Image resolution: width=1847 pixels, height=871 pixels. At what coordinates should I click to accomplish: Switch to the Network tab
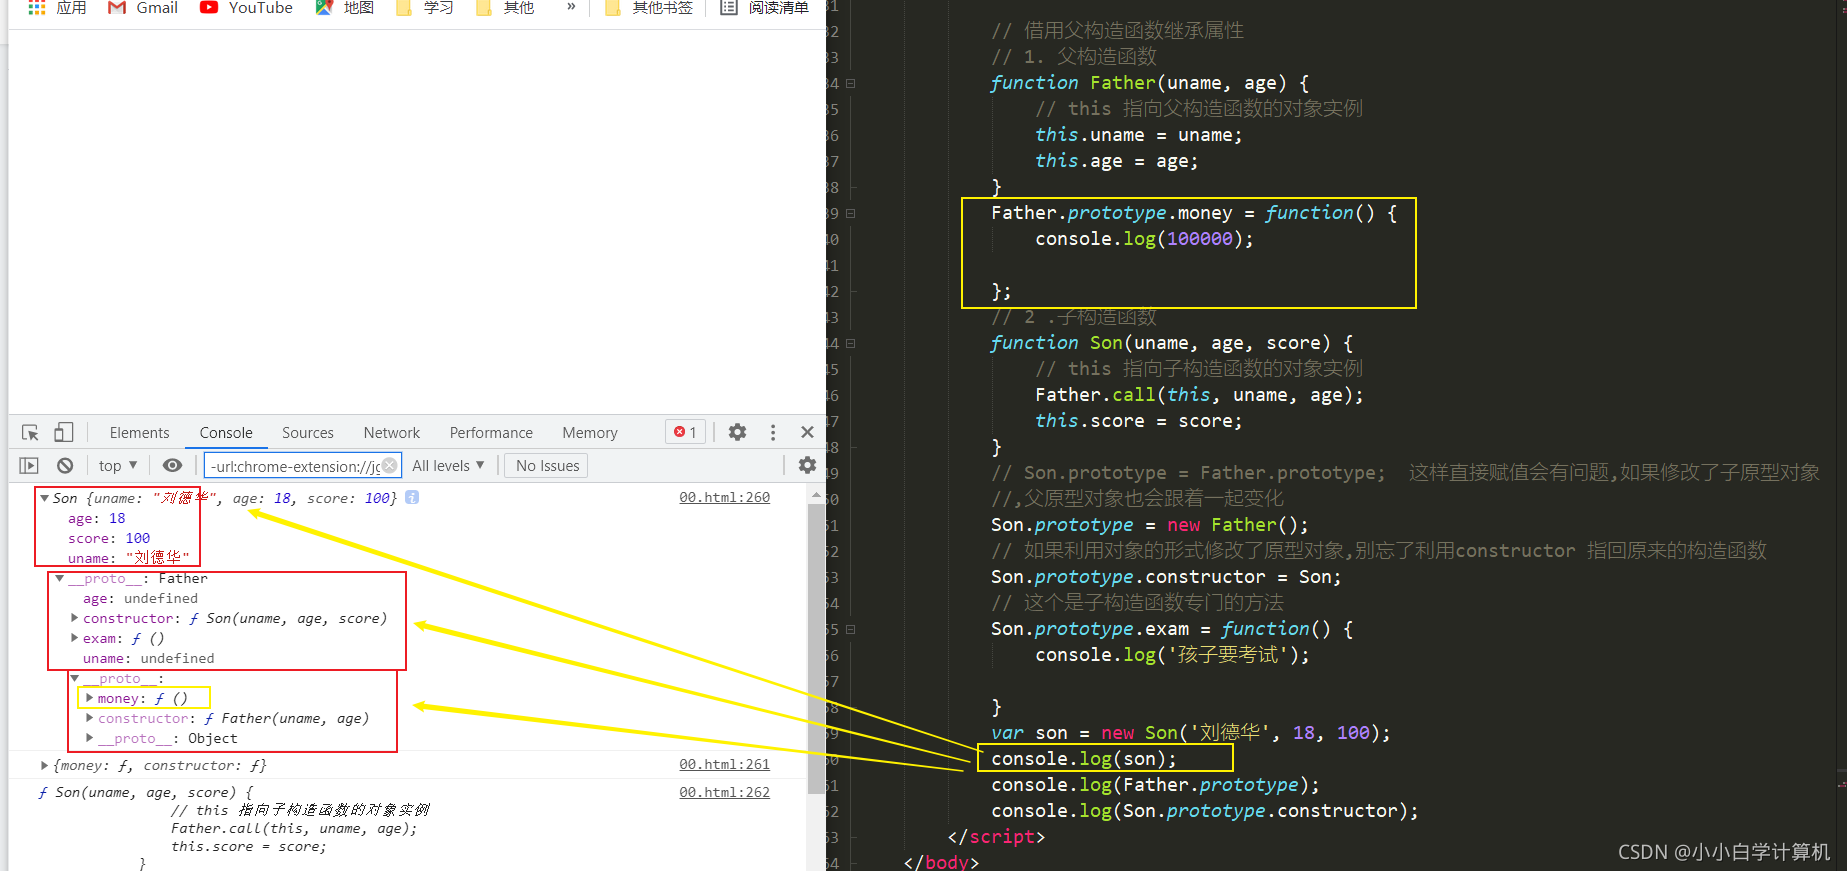point(392,432)
